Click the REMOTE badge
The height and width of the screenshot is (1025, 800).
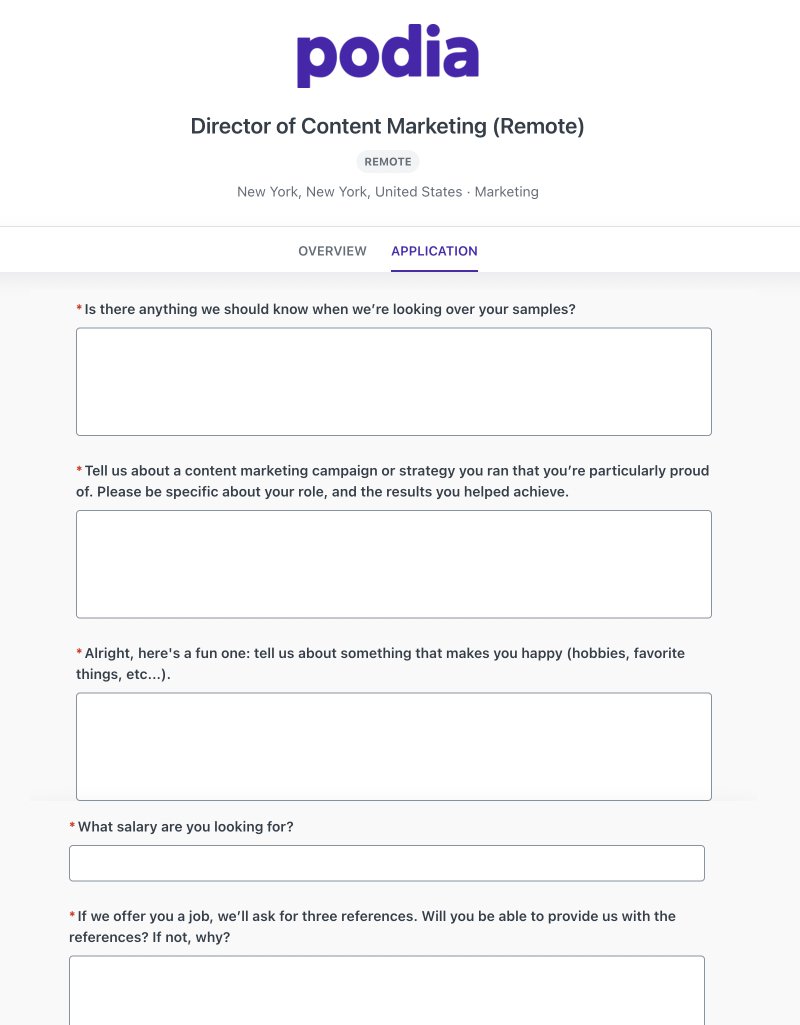388,161
